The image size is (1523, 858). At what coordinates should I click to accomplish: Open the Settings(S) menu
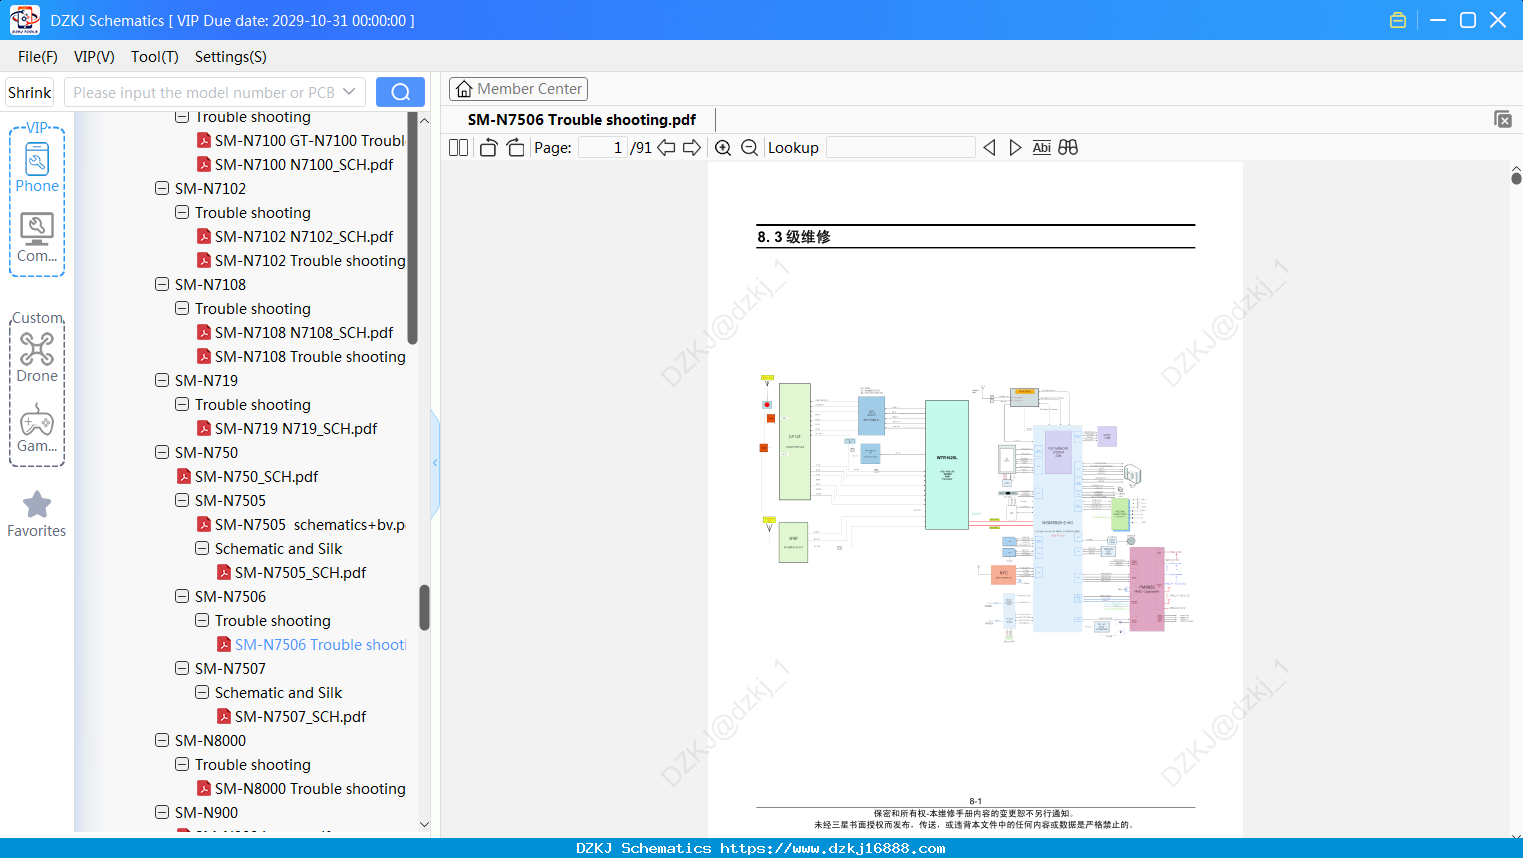(231, 57)
